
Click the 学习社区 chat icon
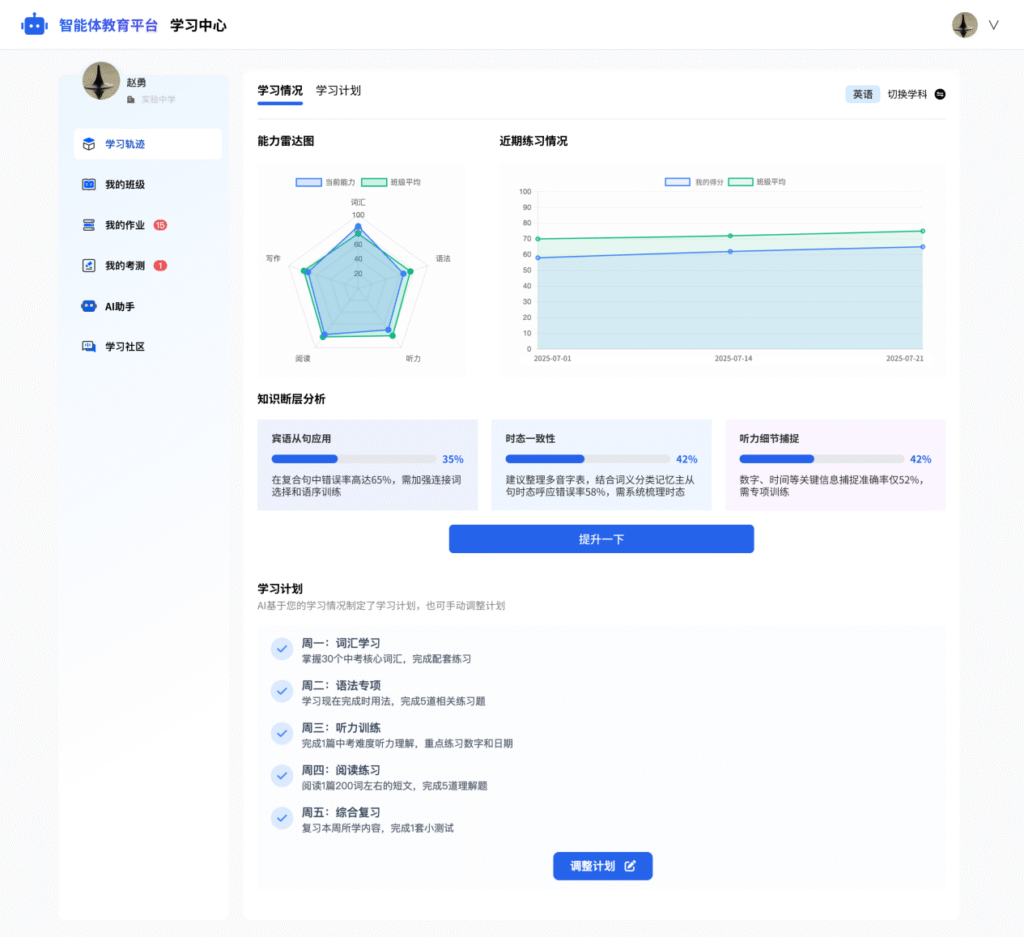pyautogui.click(x=89, y=347)
